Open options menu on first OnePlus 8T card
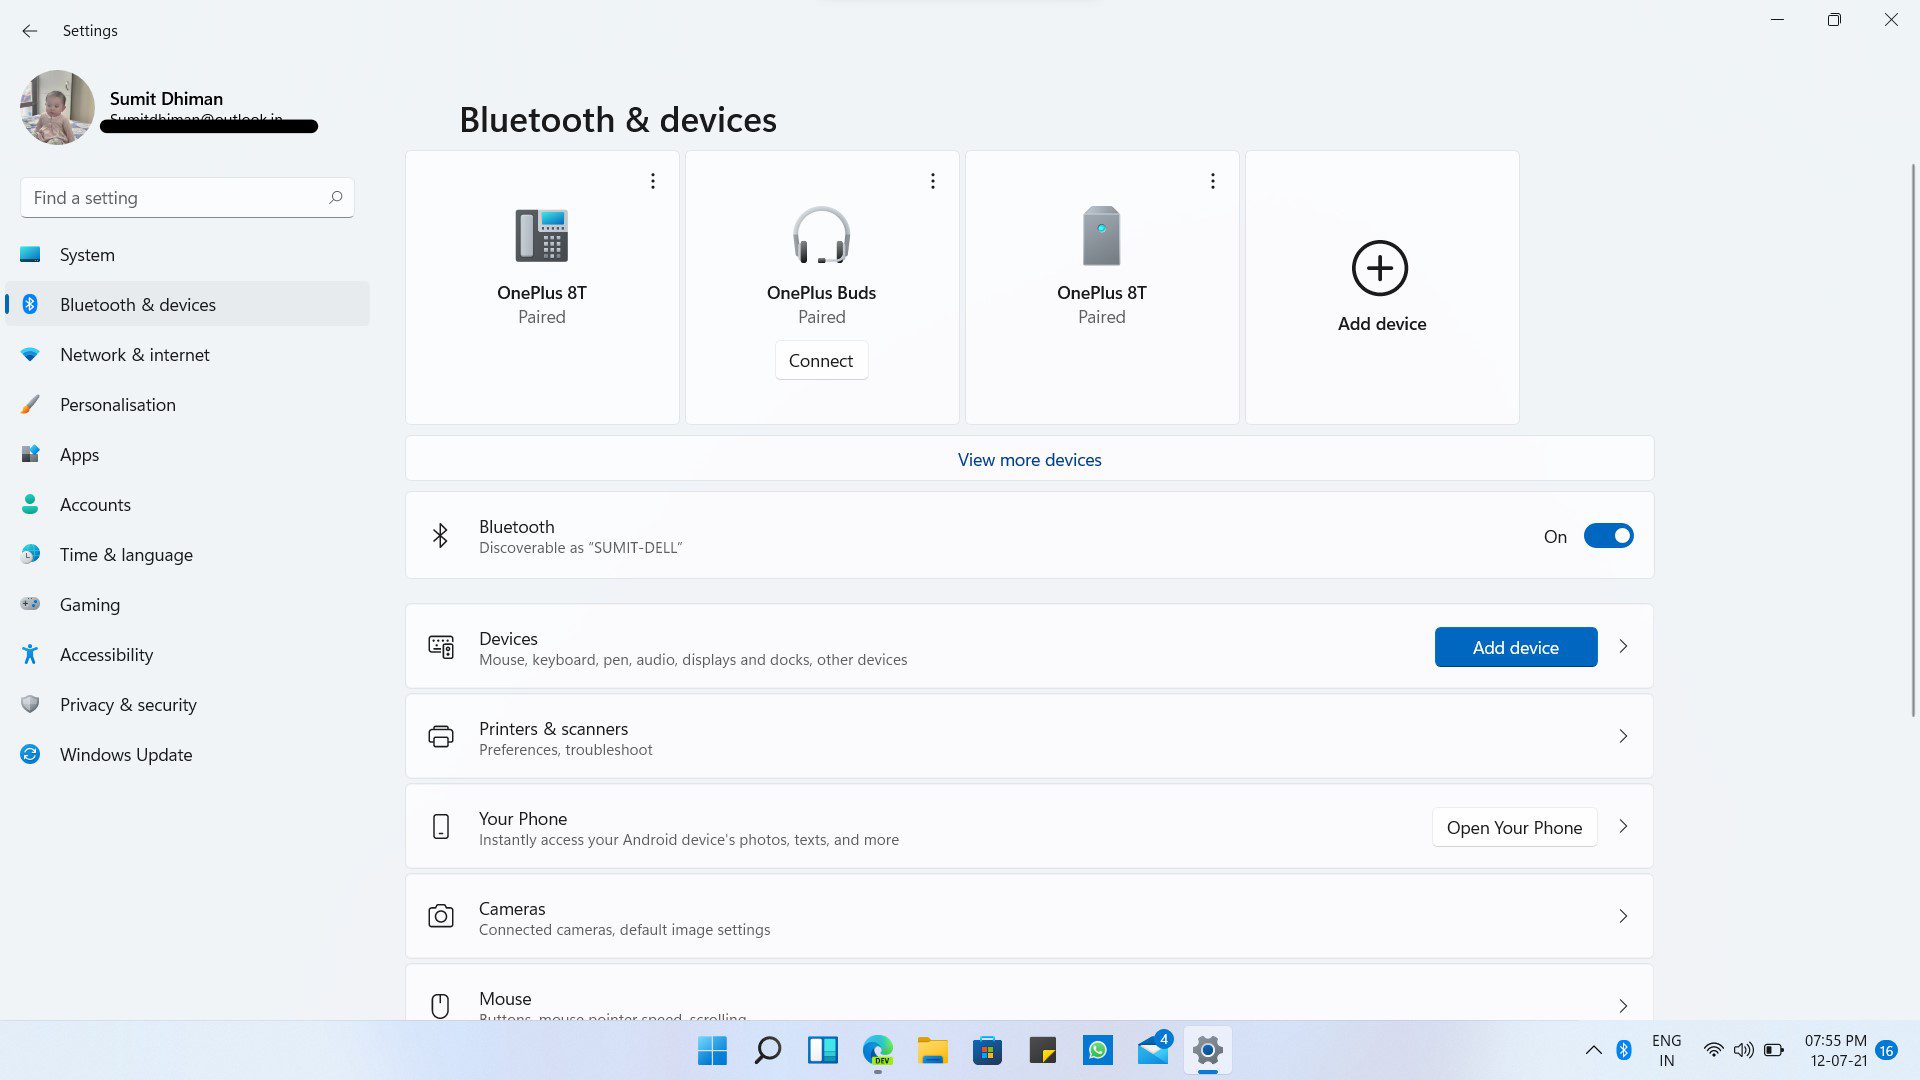This screenshot has height=1080, width=1920. point(652,180)
